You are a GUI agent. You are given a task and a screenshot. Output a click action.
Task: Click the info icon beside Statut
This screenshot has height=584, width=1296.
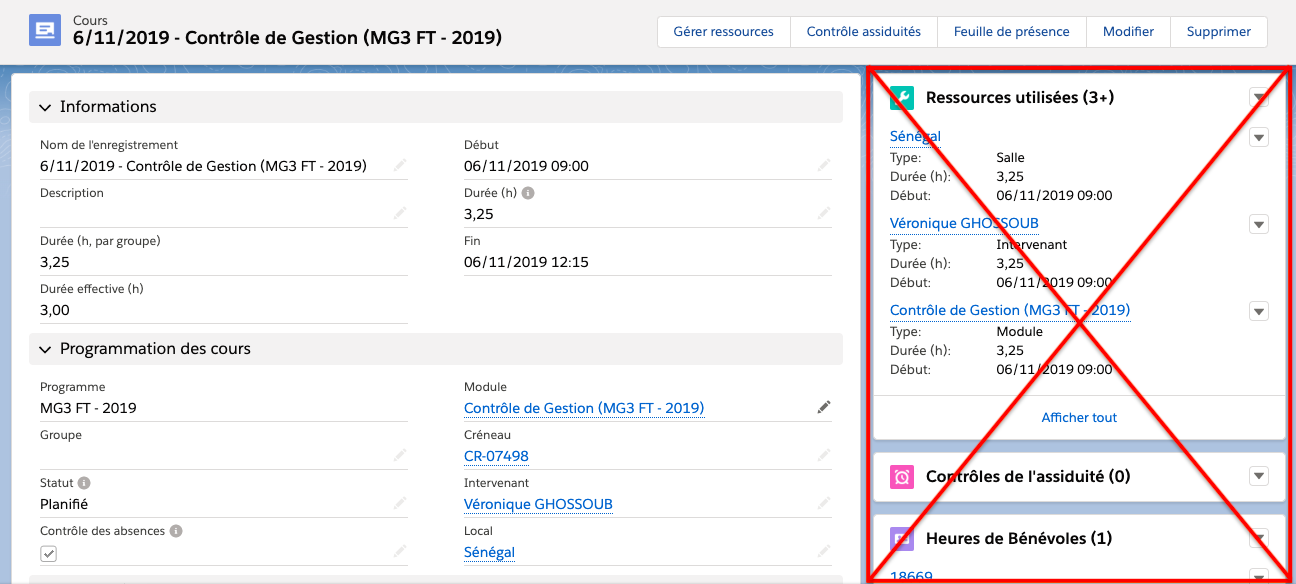coord(84,483)
